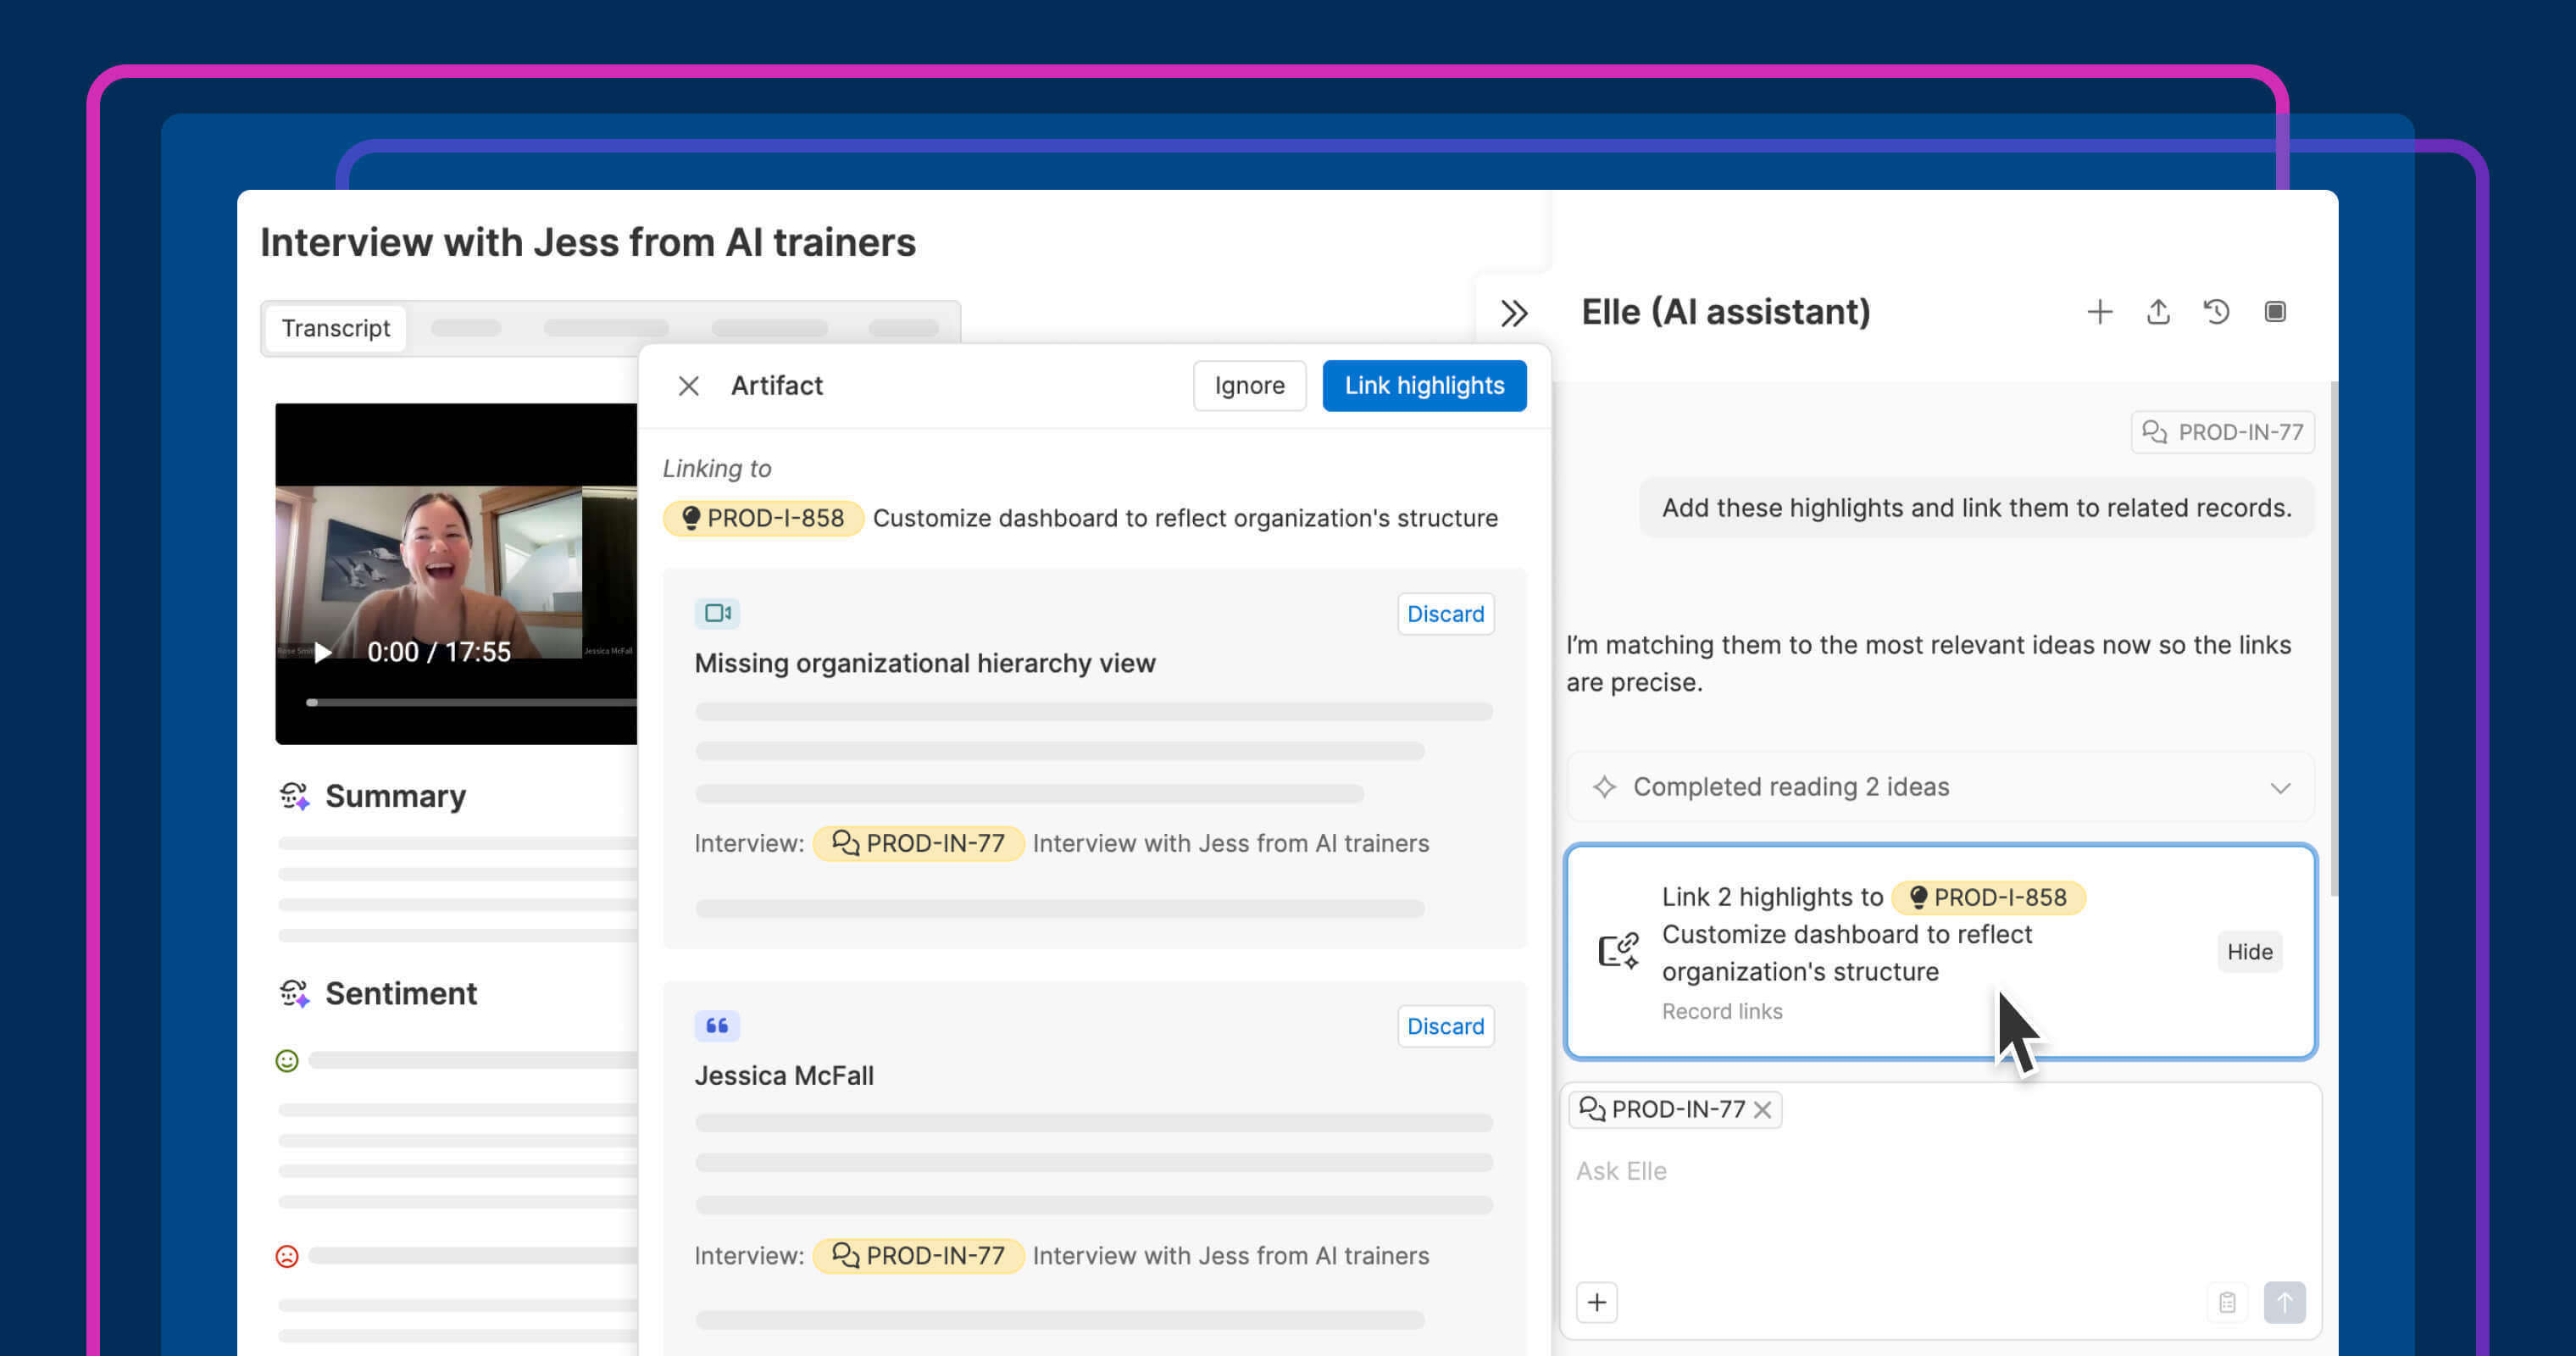Click PROD-IN-77 chip at top of Elle chat
Image resolution: width=2576 pixels, height=1356 pixels.
coord(2222,432)
